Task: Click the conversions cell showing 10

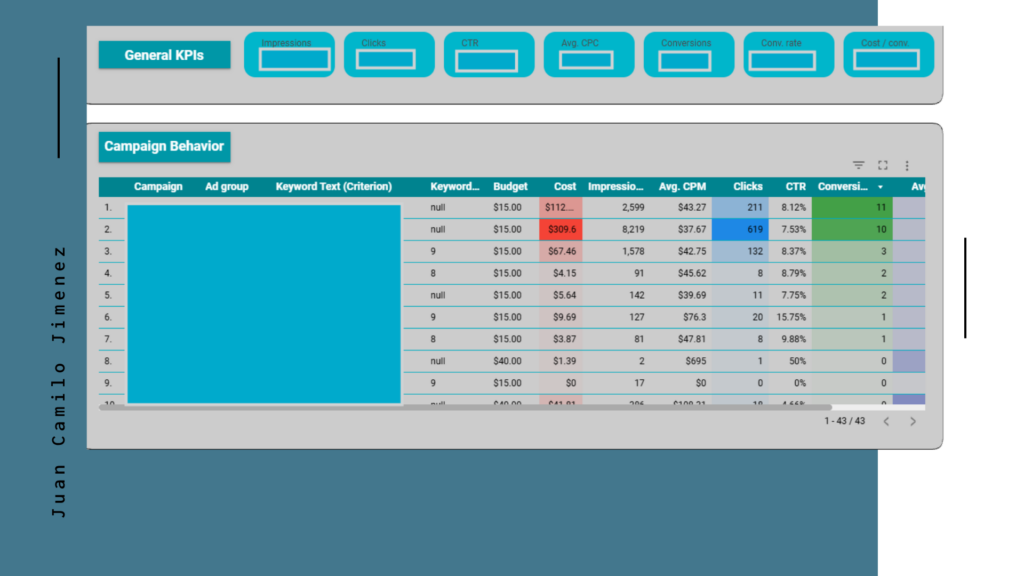Action: pyautogui.click(x=852, y=229)
